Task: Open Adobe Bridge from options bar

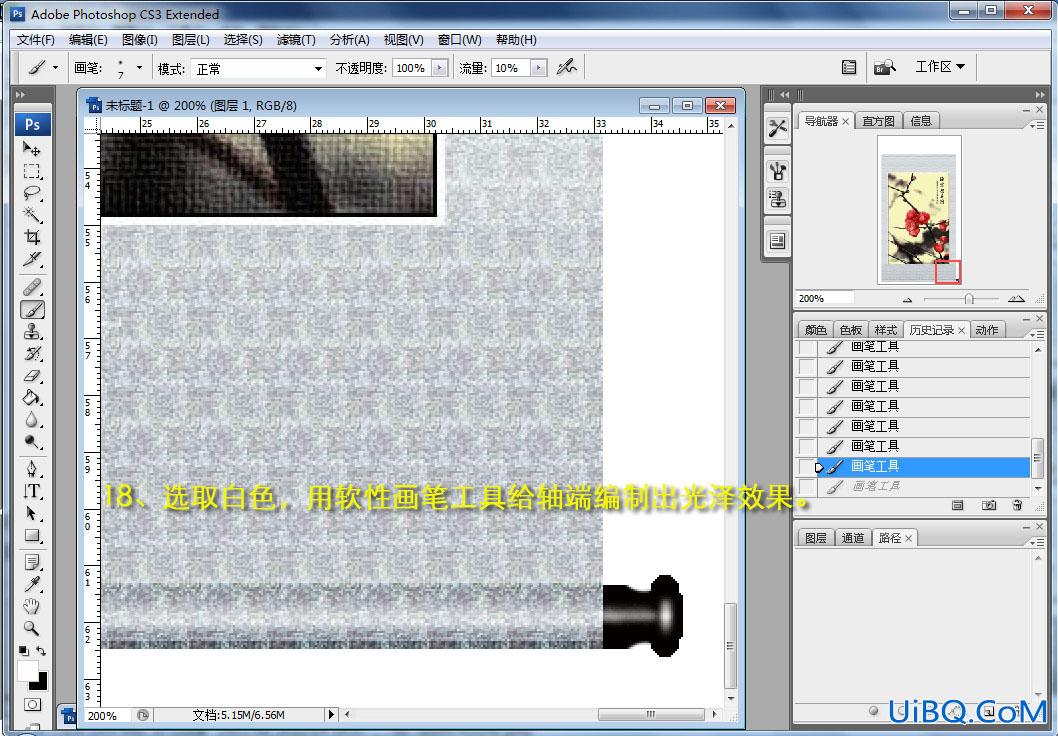Action: click(x=884, y=67)
